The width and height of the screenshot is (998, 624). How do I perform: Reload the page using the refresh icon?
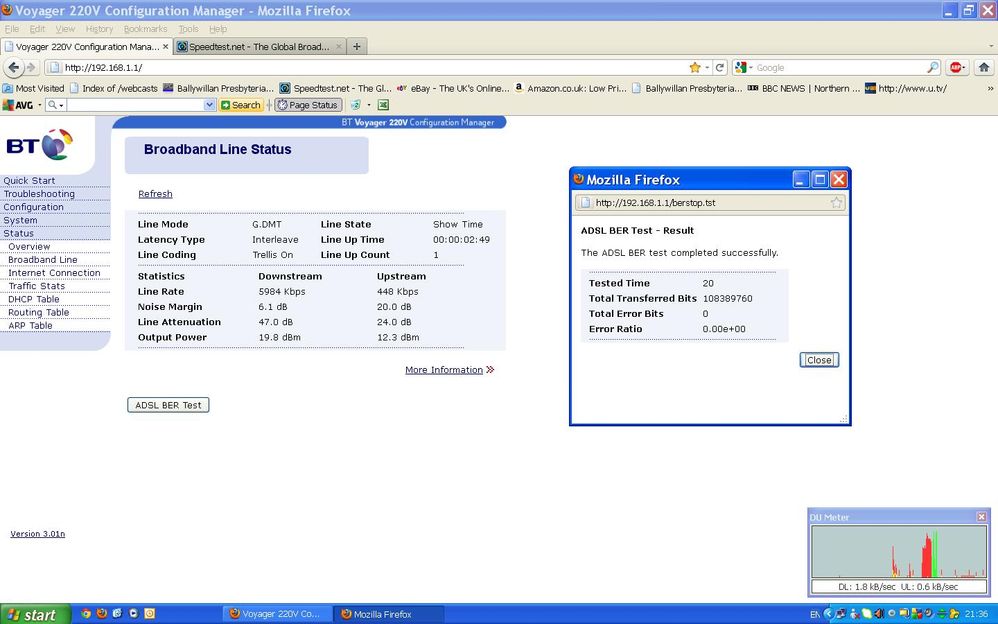tap(720, 67)
